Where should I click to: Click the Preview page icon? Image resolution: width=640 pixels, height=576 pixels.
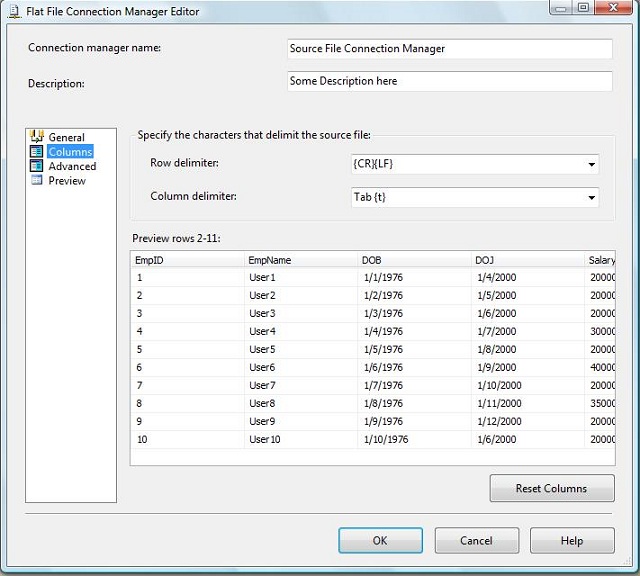pos(38,181)
